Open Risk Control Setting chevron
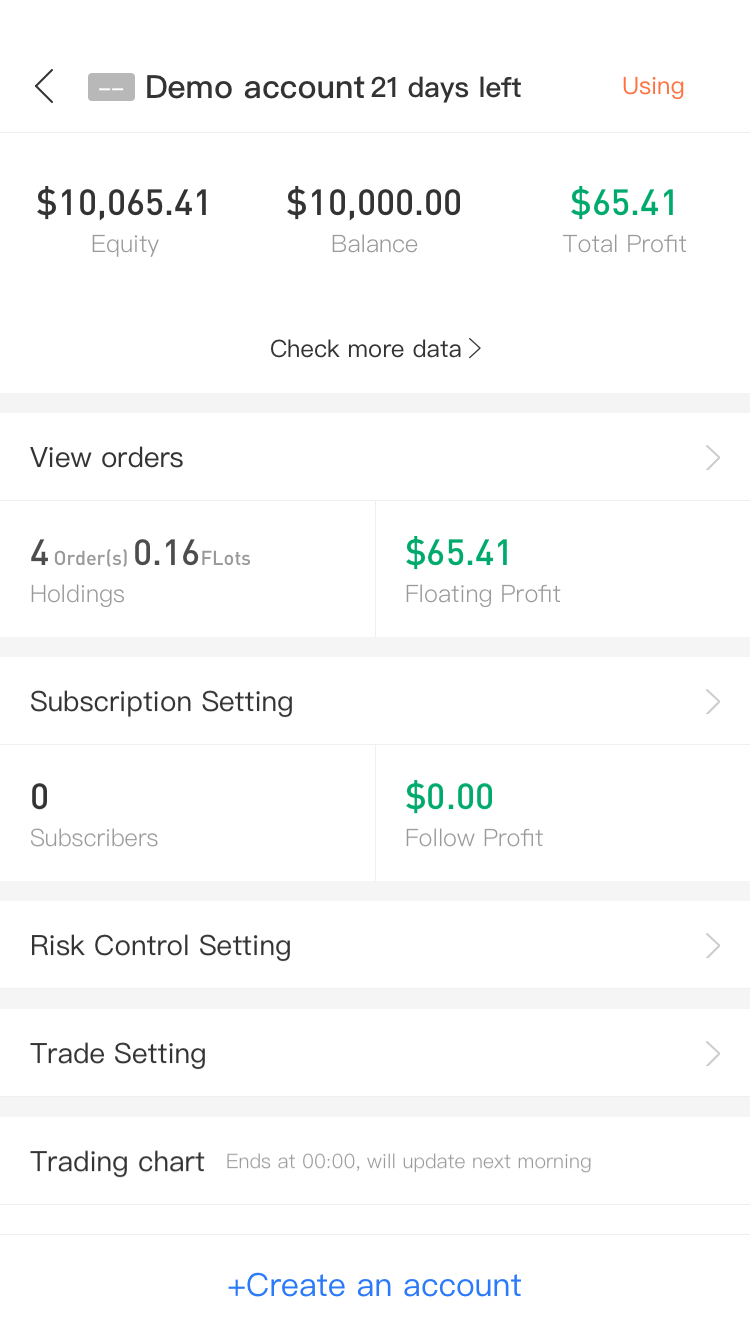Image resolution: width=750 pixels, height=1334 pixels. pos(713,946)
